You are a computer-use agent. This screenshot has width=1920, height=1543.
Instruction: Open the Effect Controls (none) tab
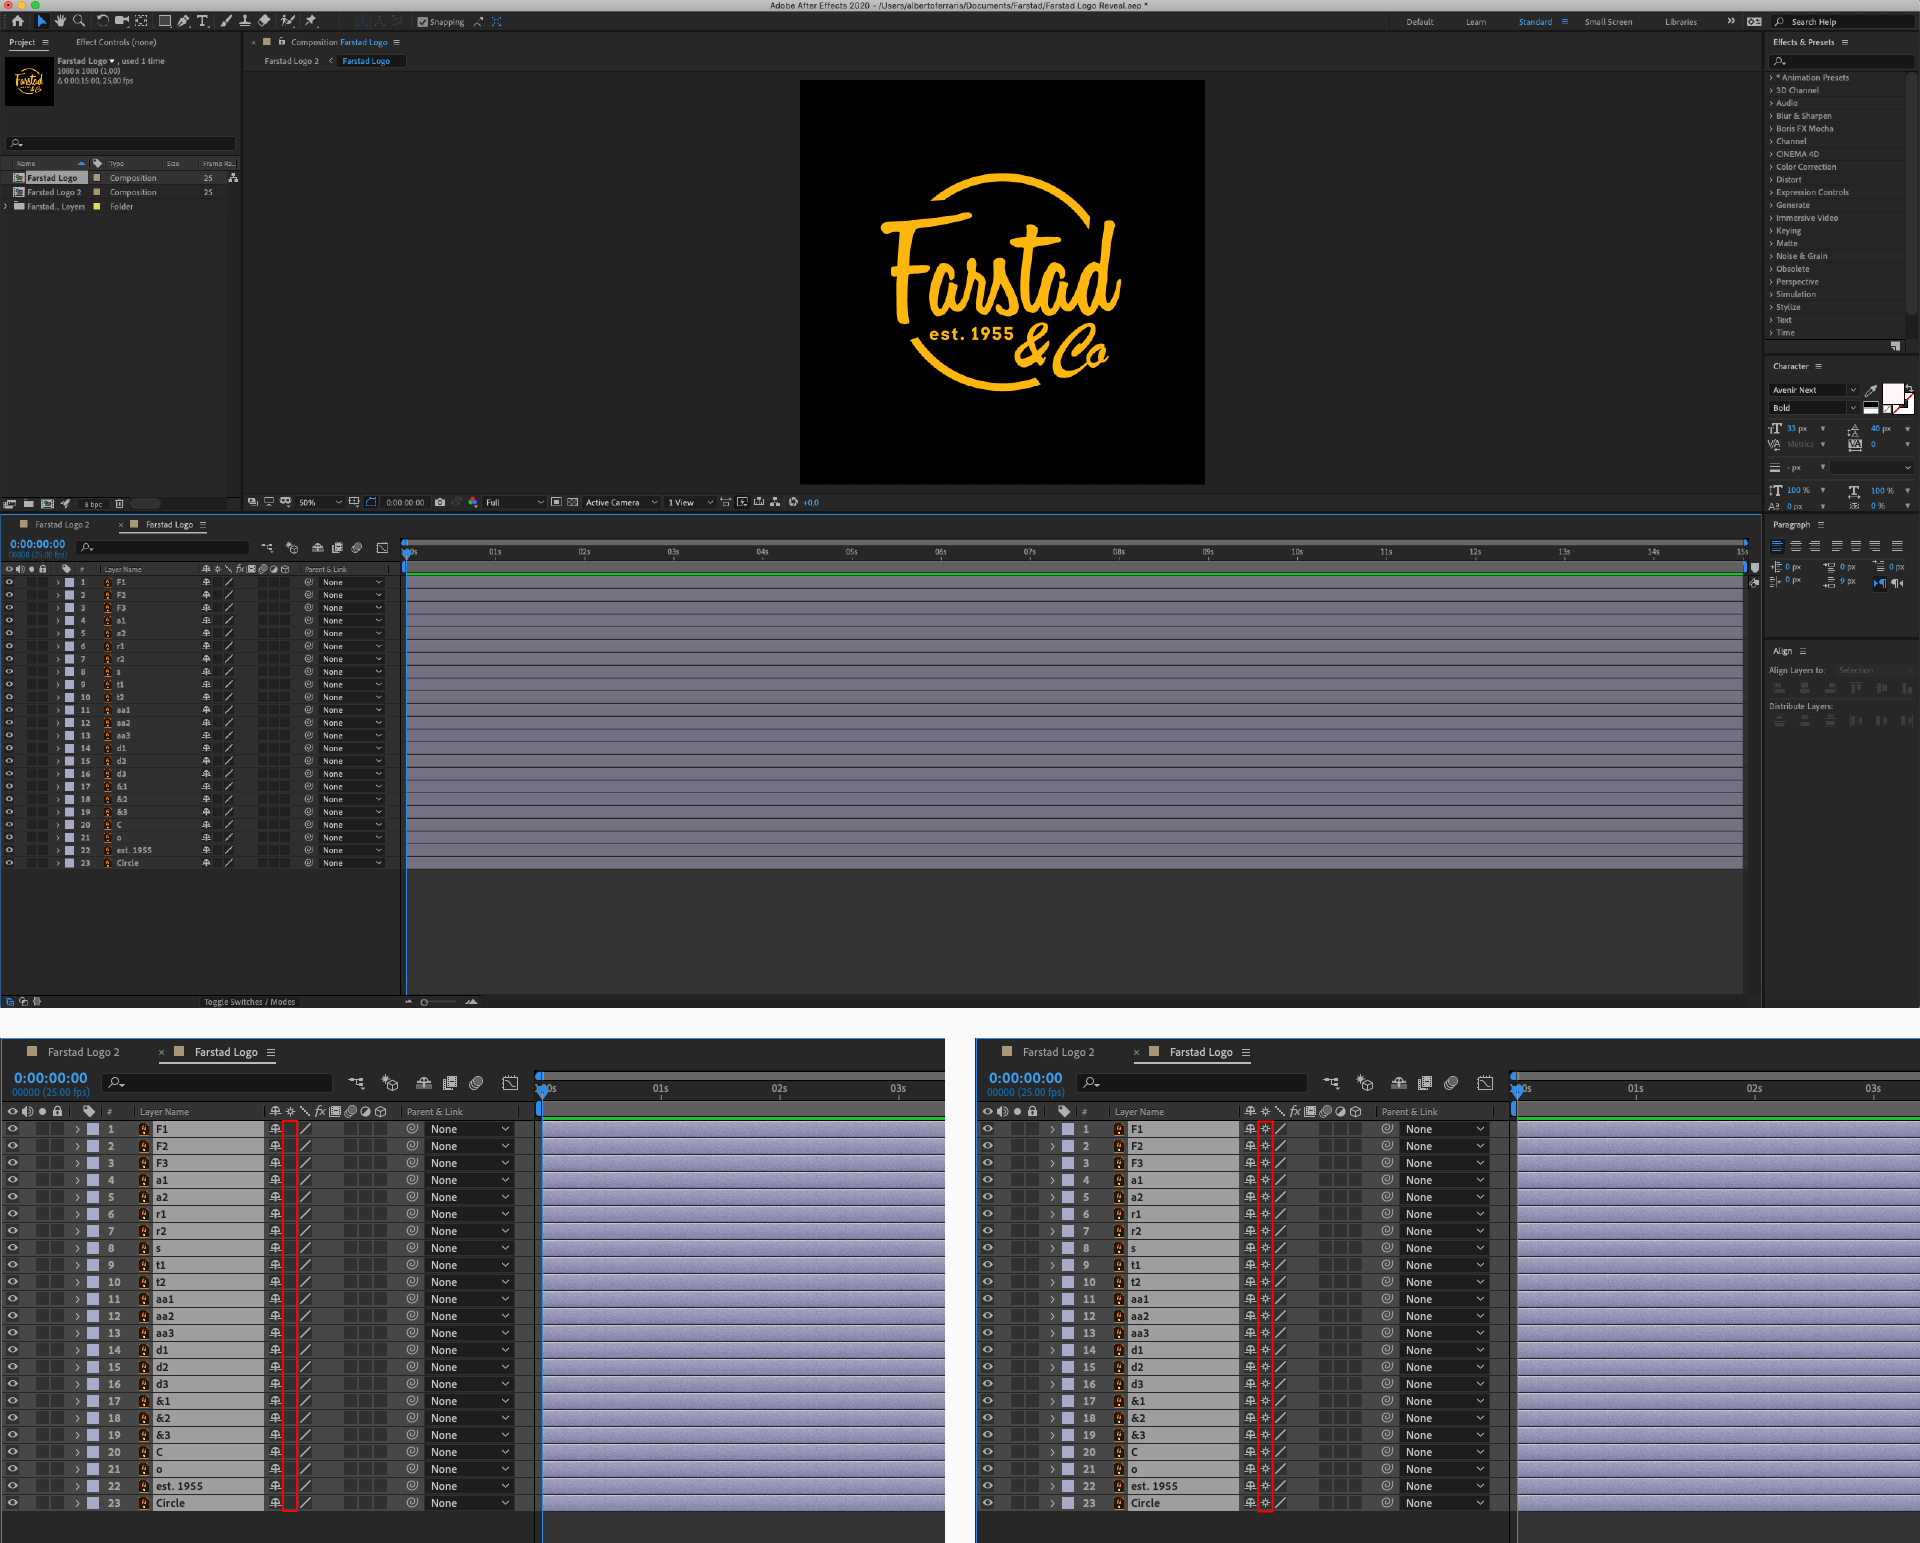coord(116,42)
